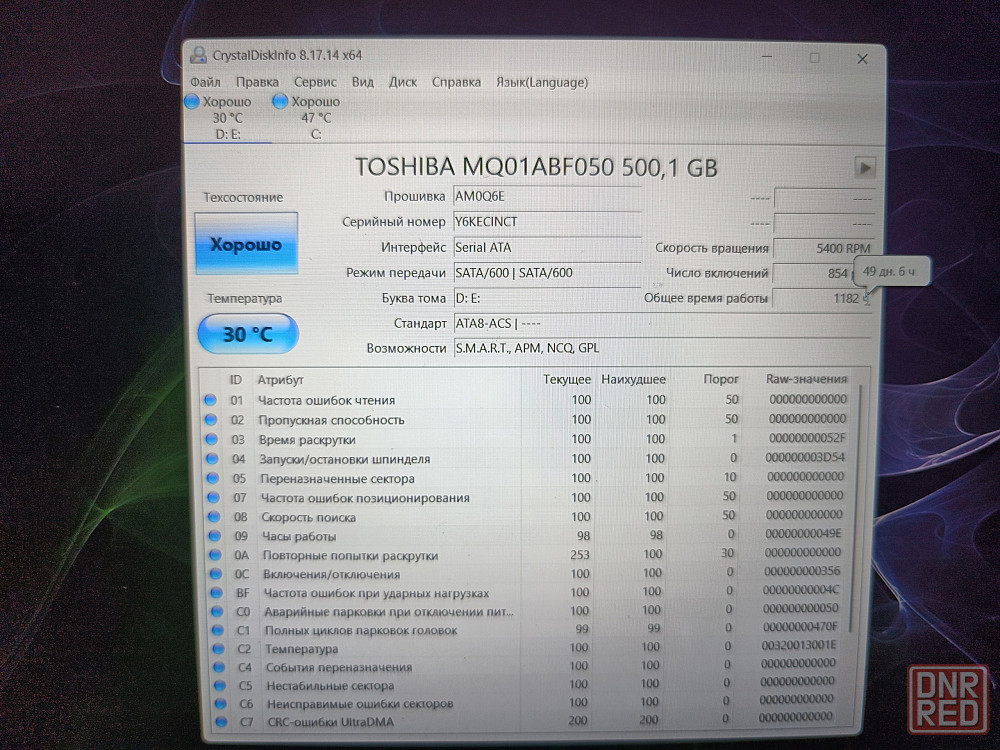Click status icon for Переназначенные сектора row
This screenshot has height=750, width=1000.
click(213, 478)
